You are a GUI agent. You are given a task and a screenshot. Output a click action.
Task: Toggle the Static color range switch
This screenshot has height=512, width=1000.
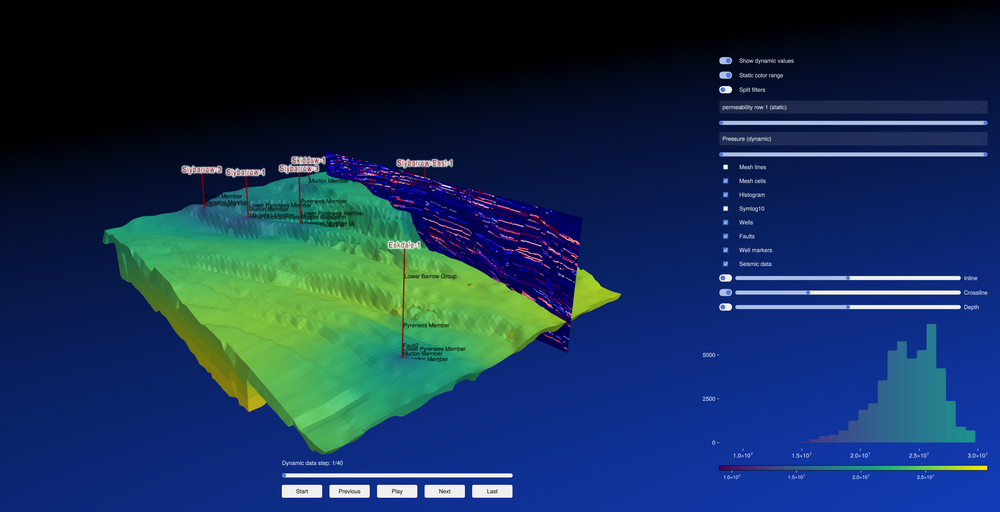[725, 75]
